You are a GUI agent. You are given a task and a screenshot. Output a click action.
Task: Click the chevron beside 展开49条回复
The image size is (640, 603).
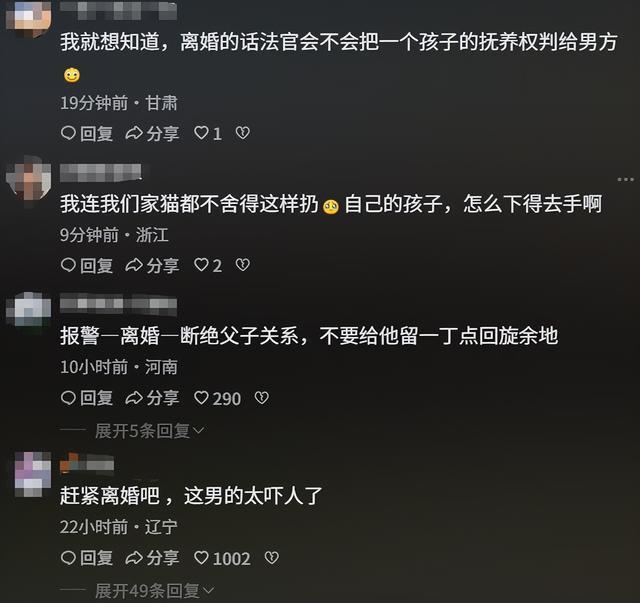click(208, 591)
